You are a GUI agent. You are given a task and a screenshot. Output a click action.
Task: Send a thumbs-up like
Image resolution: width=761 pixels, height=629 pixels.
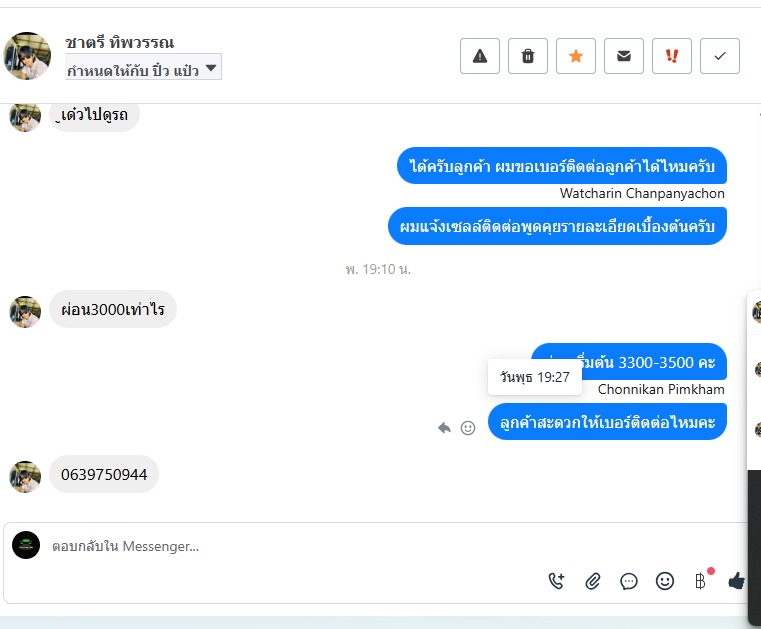coord(736,580)
